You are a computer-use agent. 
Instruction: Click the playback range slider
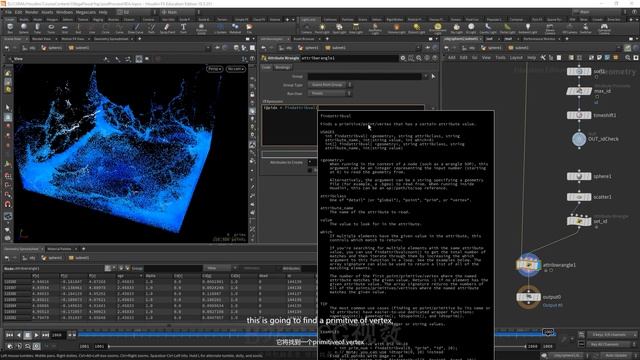(316, 347)
